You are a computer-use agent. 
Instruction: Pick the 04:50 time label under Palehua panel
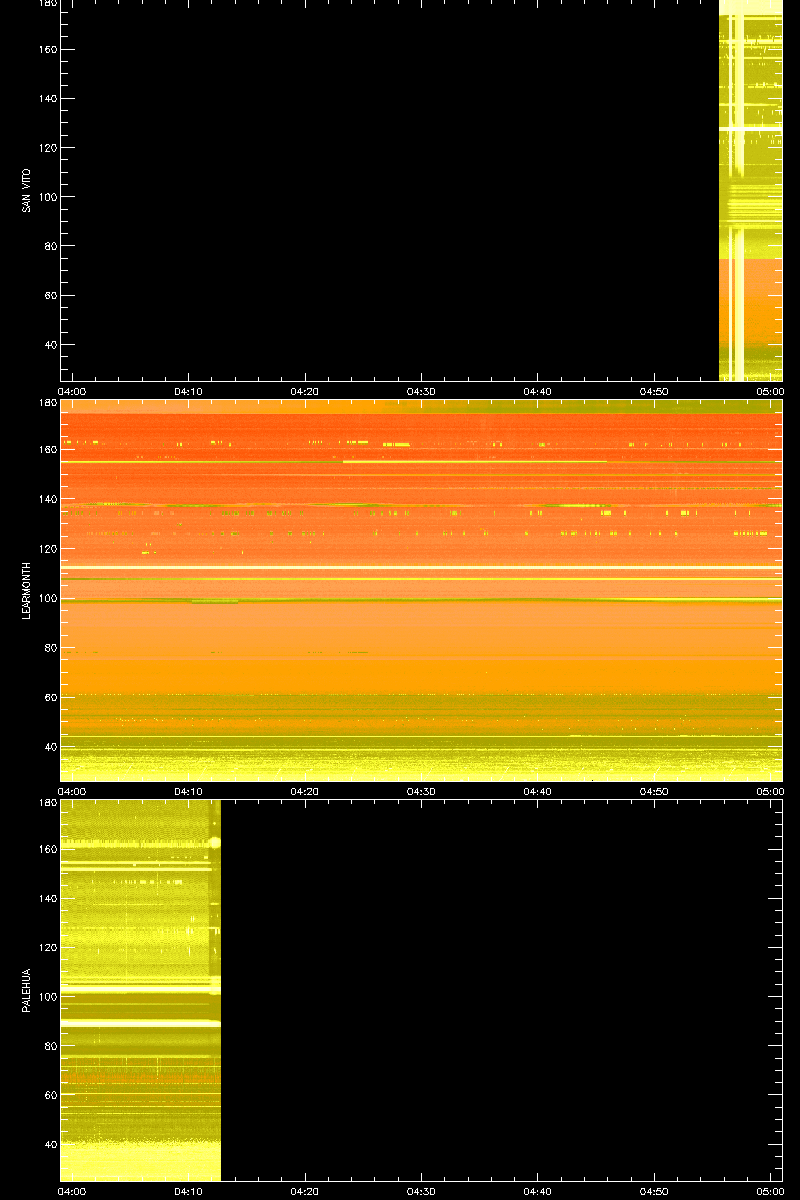[655, 1191]
